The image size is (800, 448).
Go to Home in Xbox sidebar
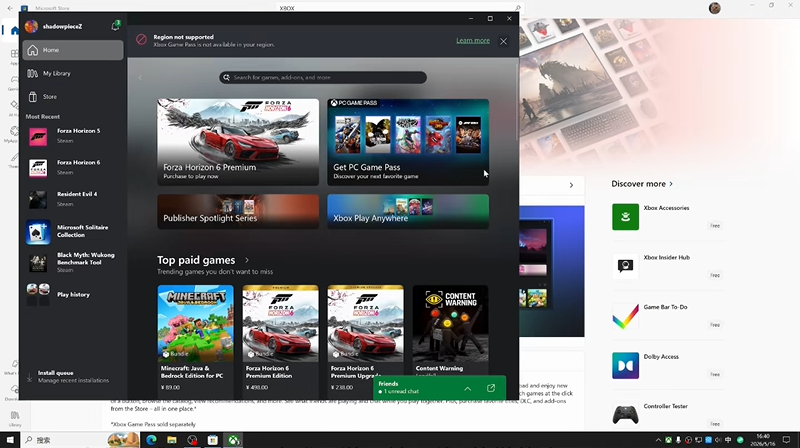click(x=73, y=50)
